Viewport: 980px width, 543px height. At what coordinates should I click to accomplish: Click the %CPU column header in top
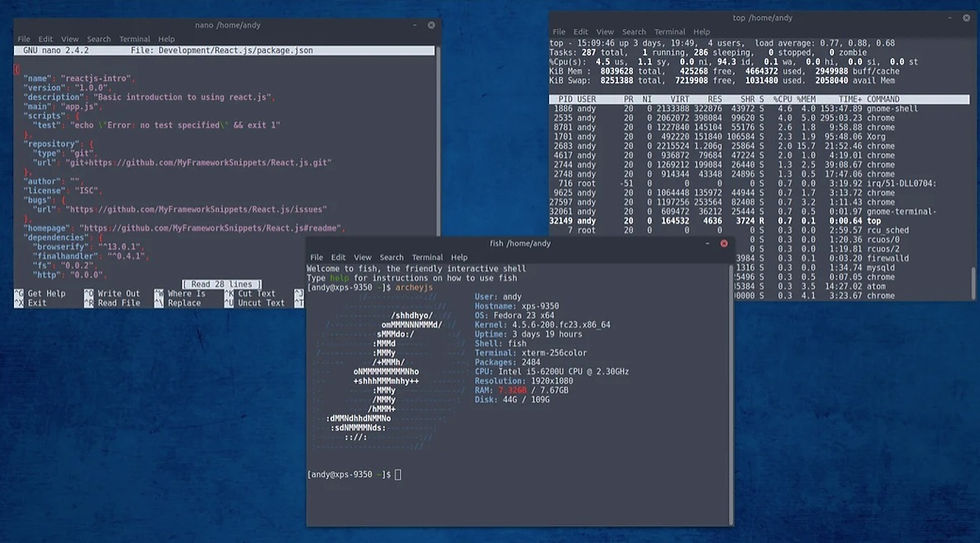point(782,99)
